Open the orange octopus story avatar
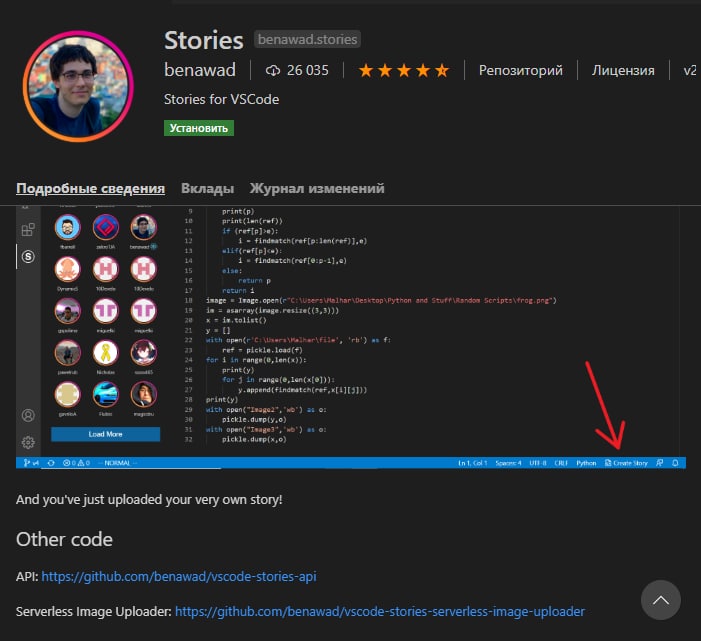 click(68, 269)
